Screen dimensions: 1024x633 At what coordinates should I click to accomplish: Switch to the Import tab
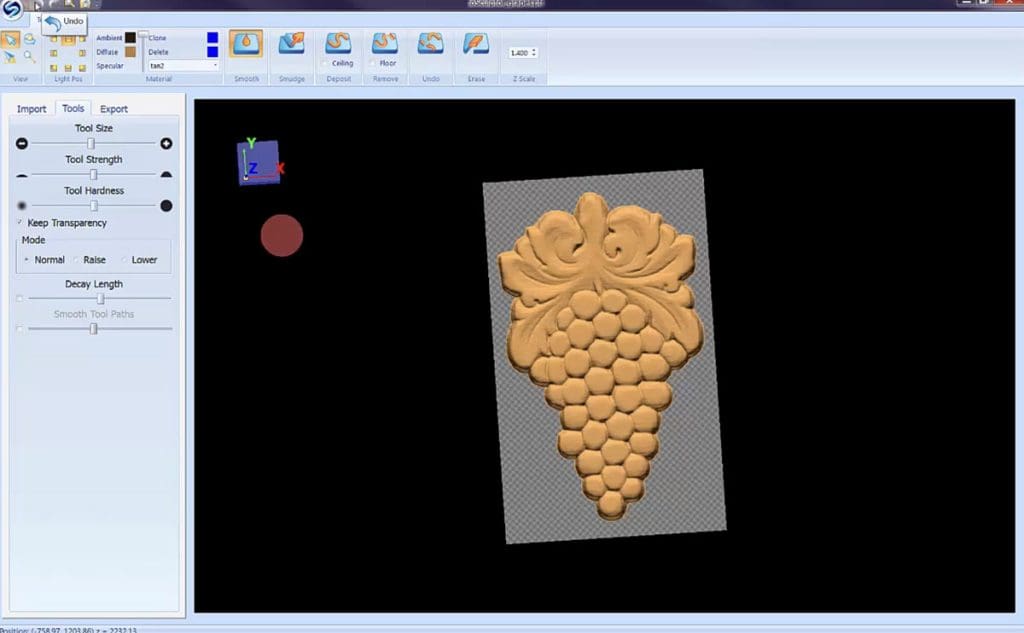[x=31, y=109]
